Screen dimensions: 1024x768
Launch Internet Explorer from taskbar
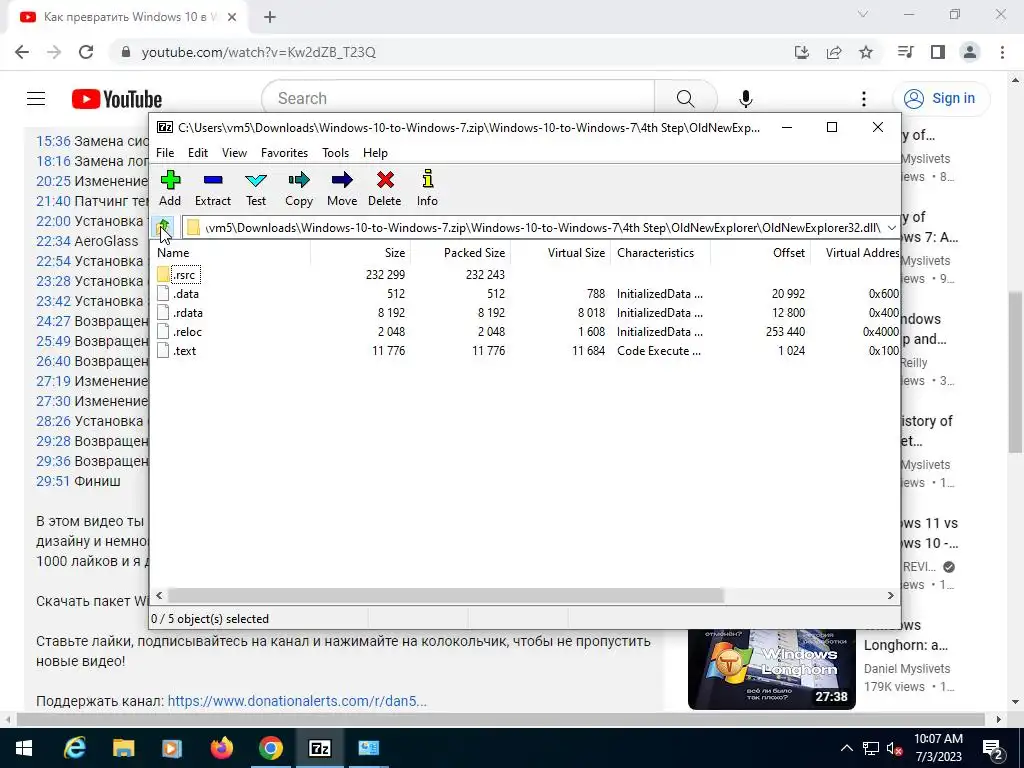click(74, 748)
